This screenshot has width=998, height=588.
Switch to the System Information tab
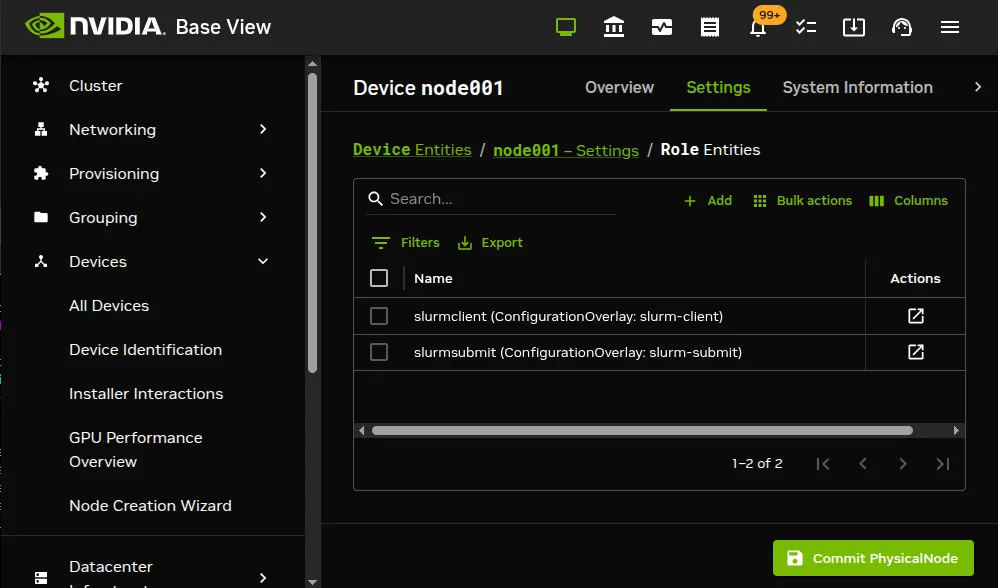click(x=857, y=87)
